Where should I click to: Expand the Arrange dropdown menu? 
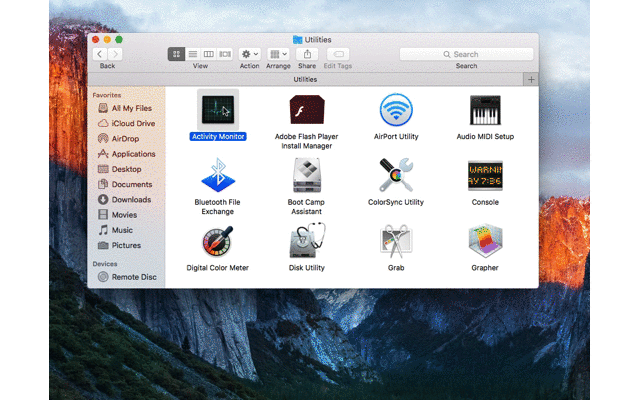(279, 54)
